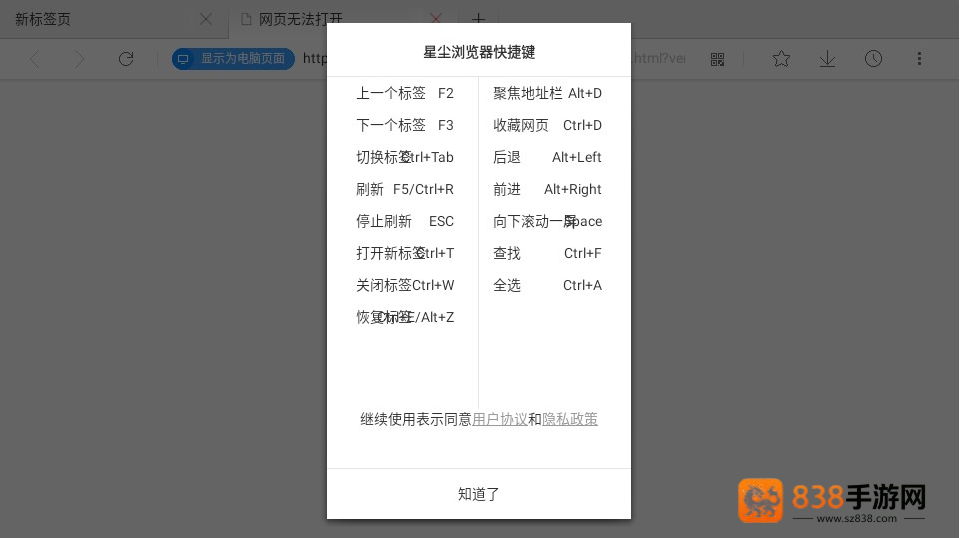Open downloads via download arrow icon
960x538 pixels.
(827, 59)
